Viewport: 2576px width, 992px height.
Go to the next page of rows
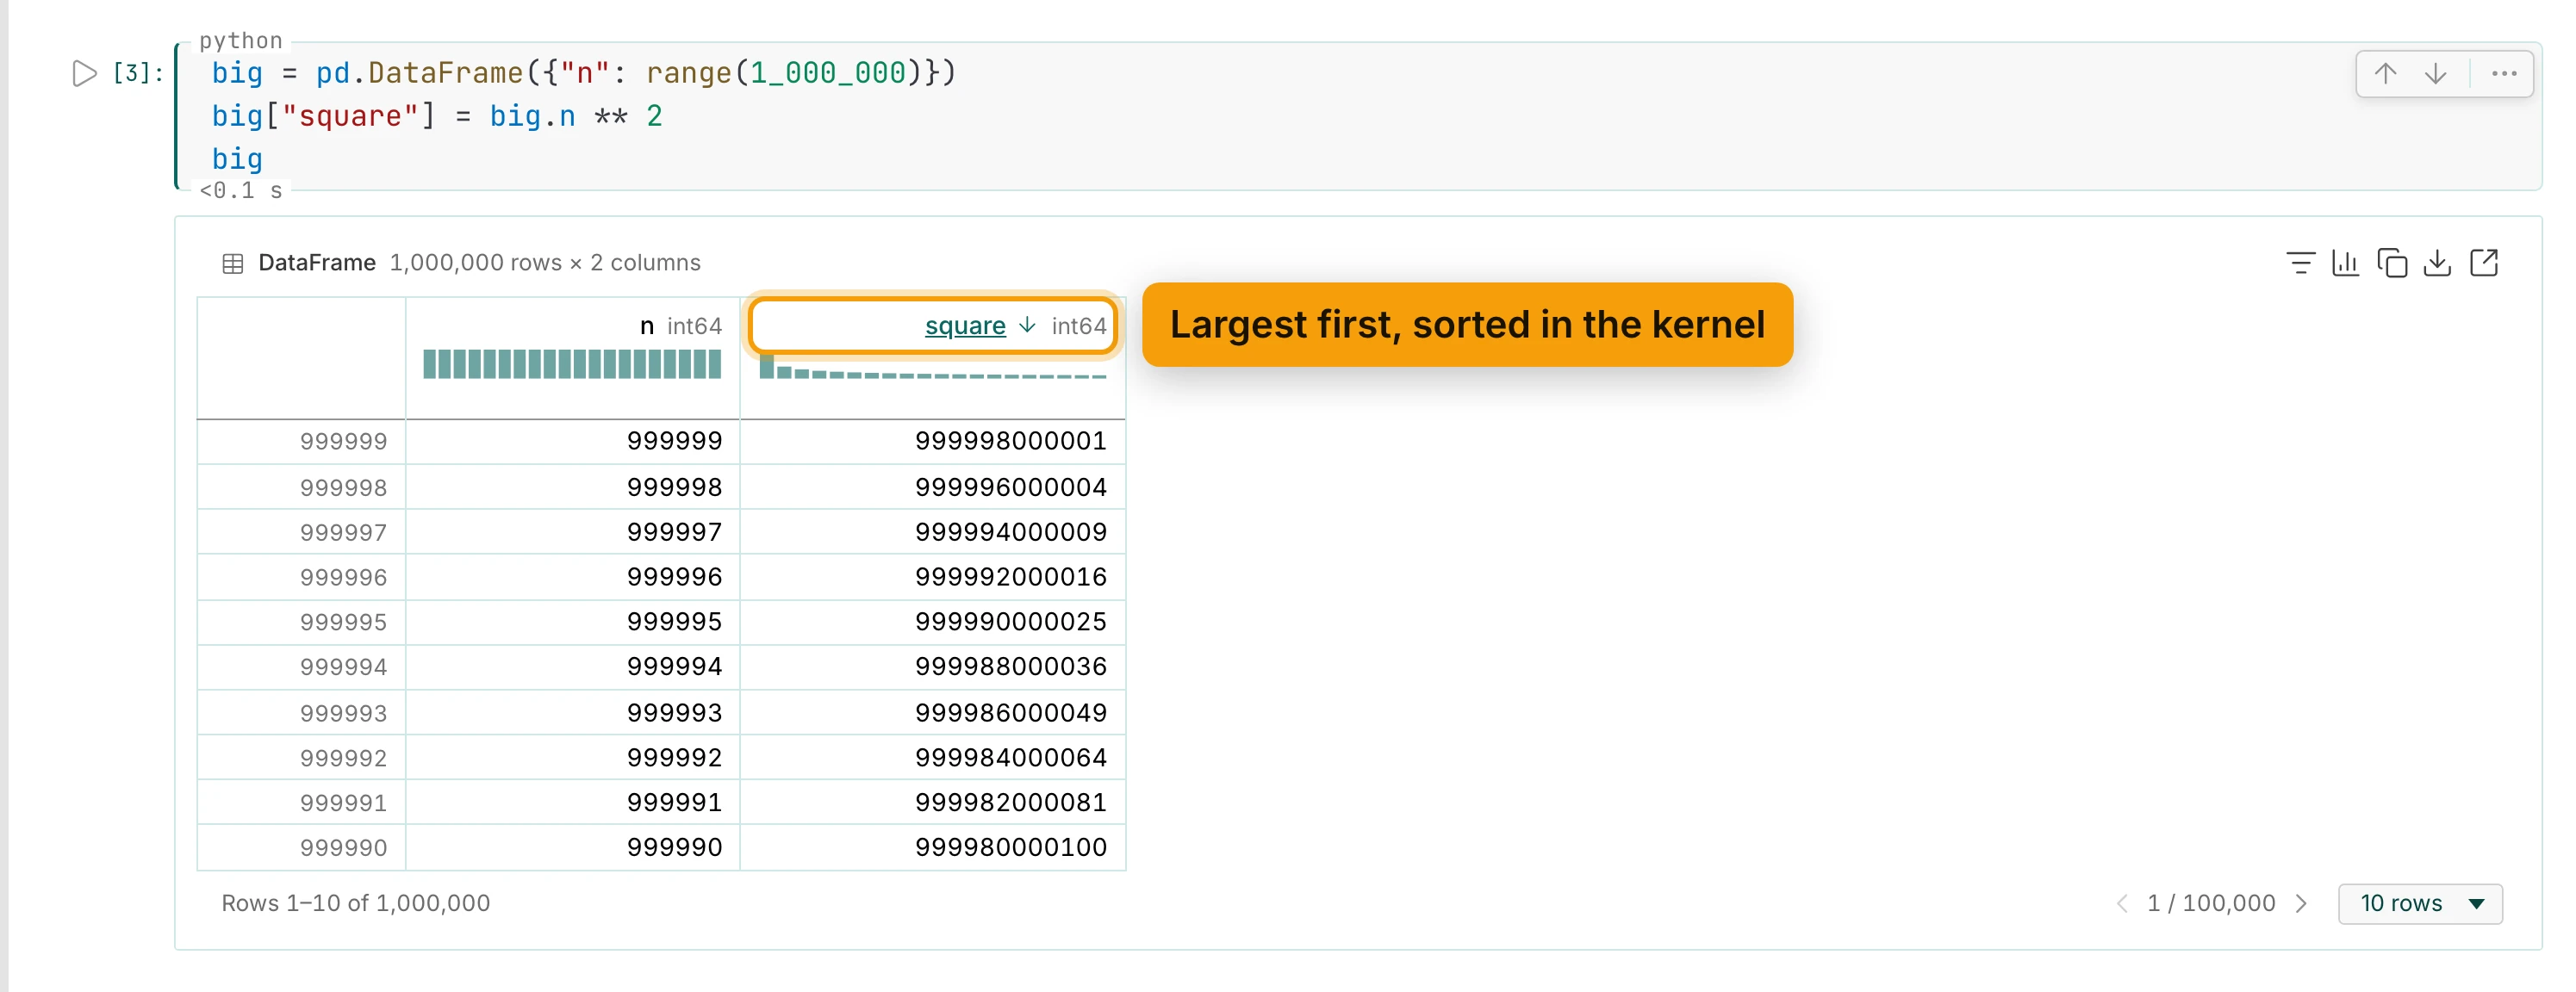[2301, 903]
